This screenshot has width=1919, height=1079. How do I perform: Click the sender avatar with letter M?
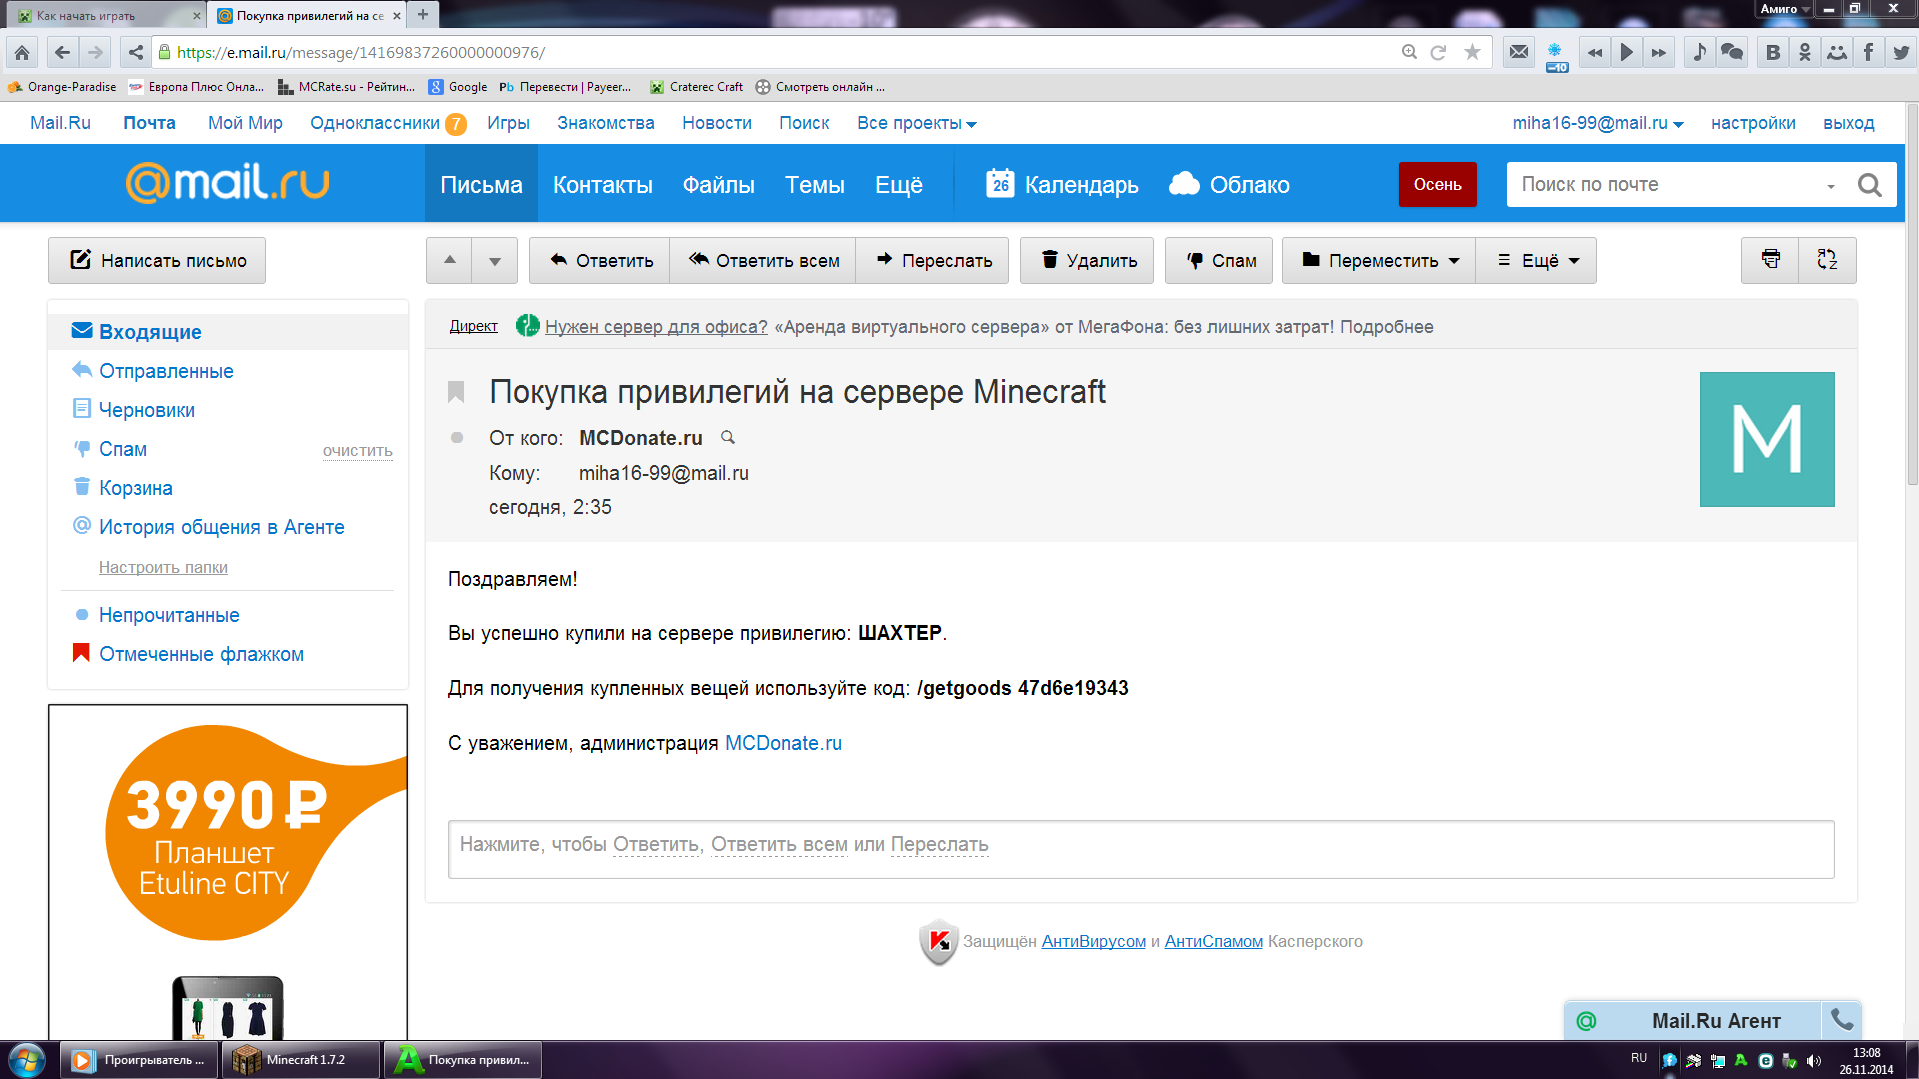[x=1767, y=439]
